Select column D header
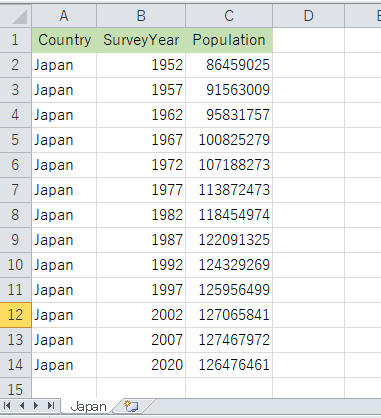 point(309,16)
